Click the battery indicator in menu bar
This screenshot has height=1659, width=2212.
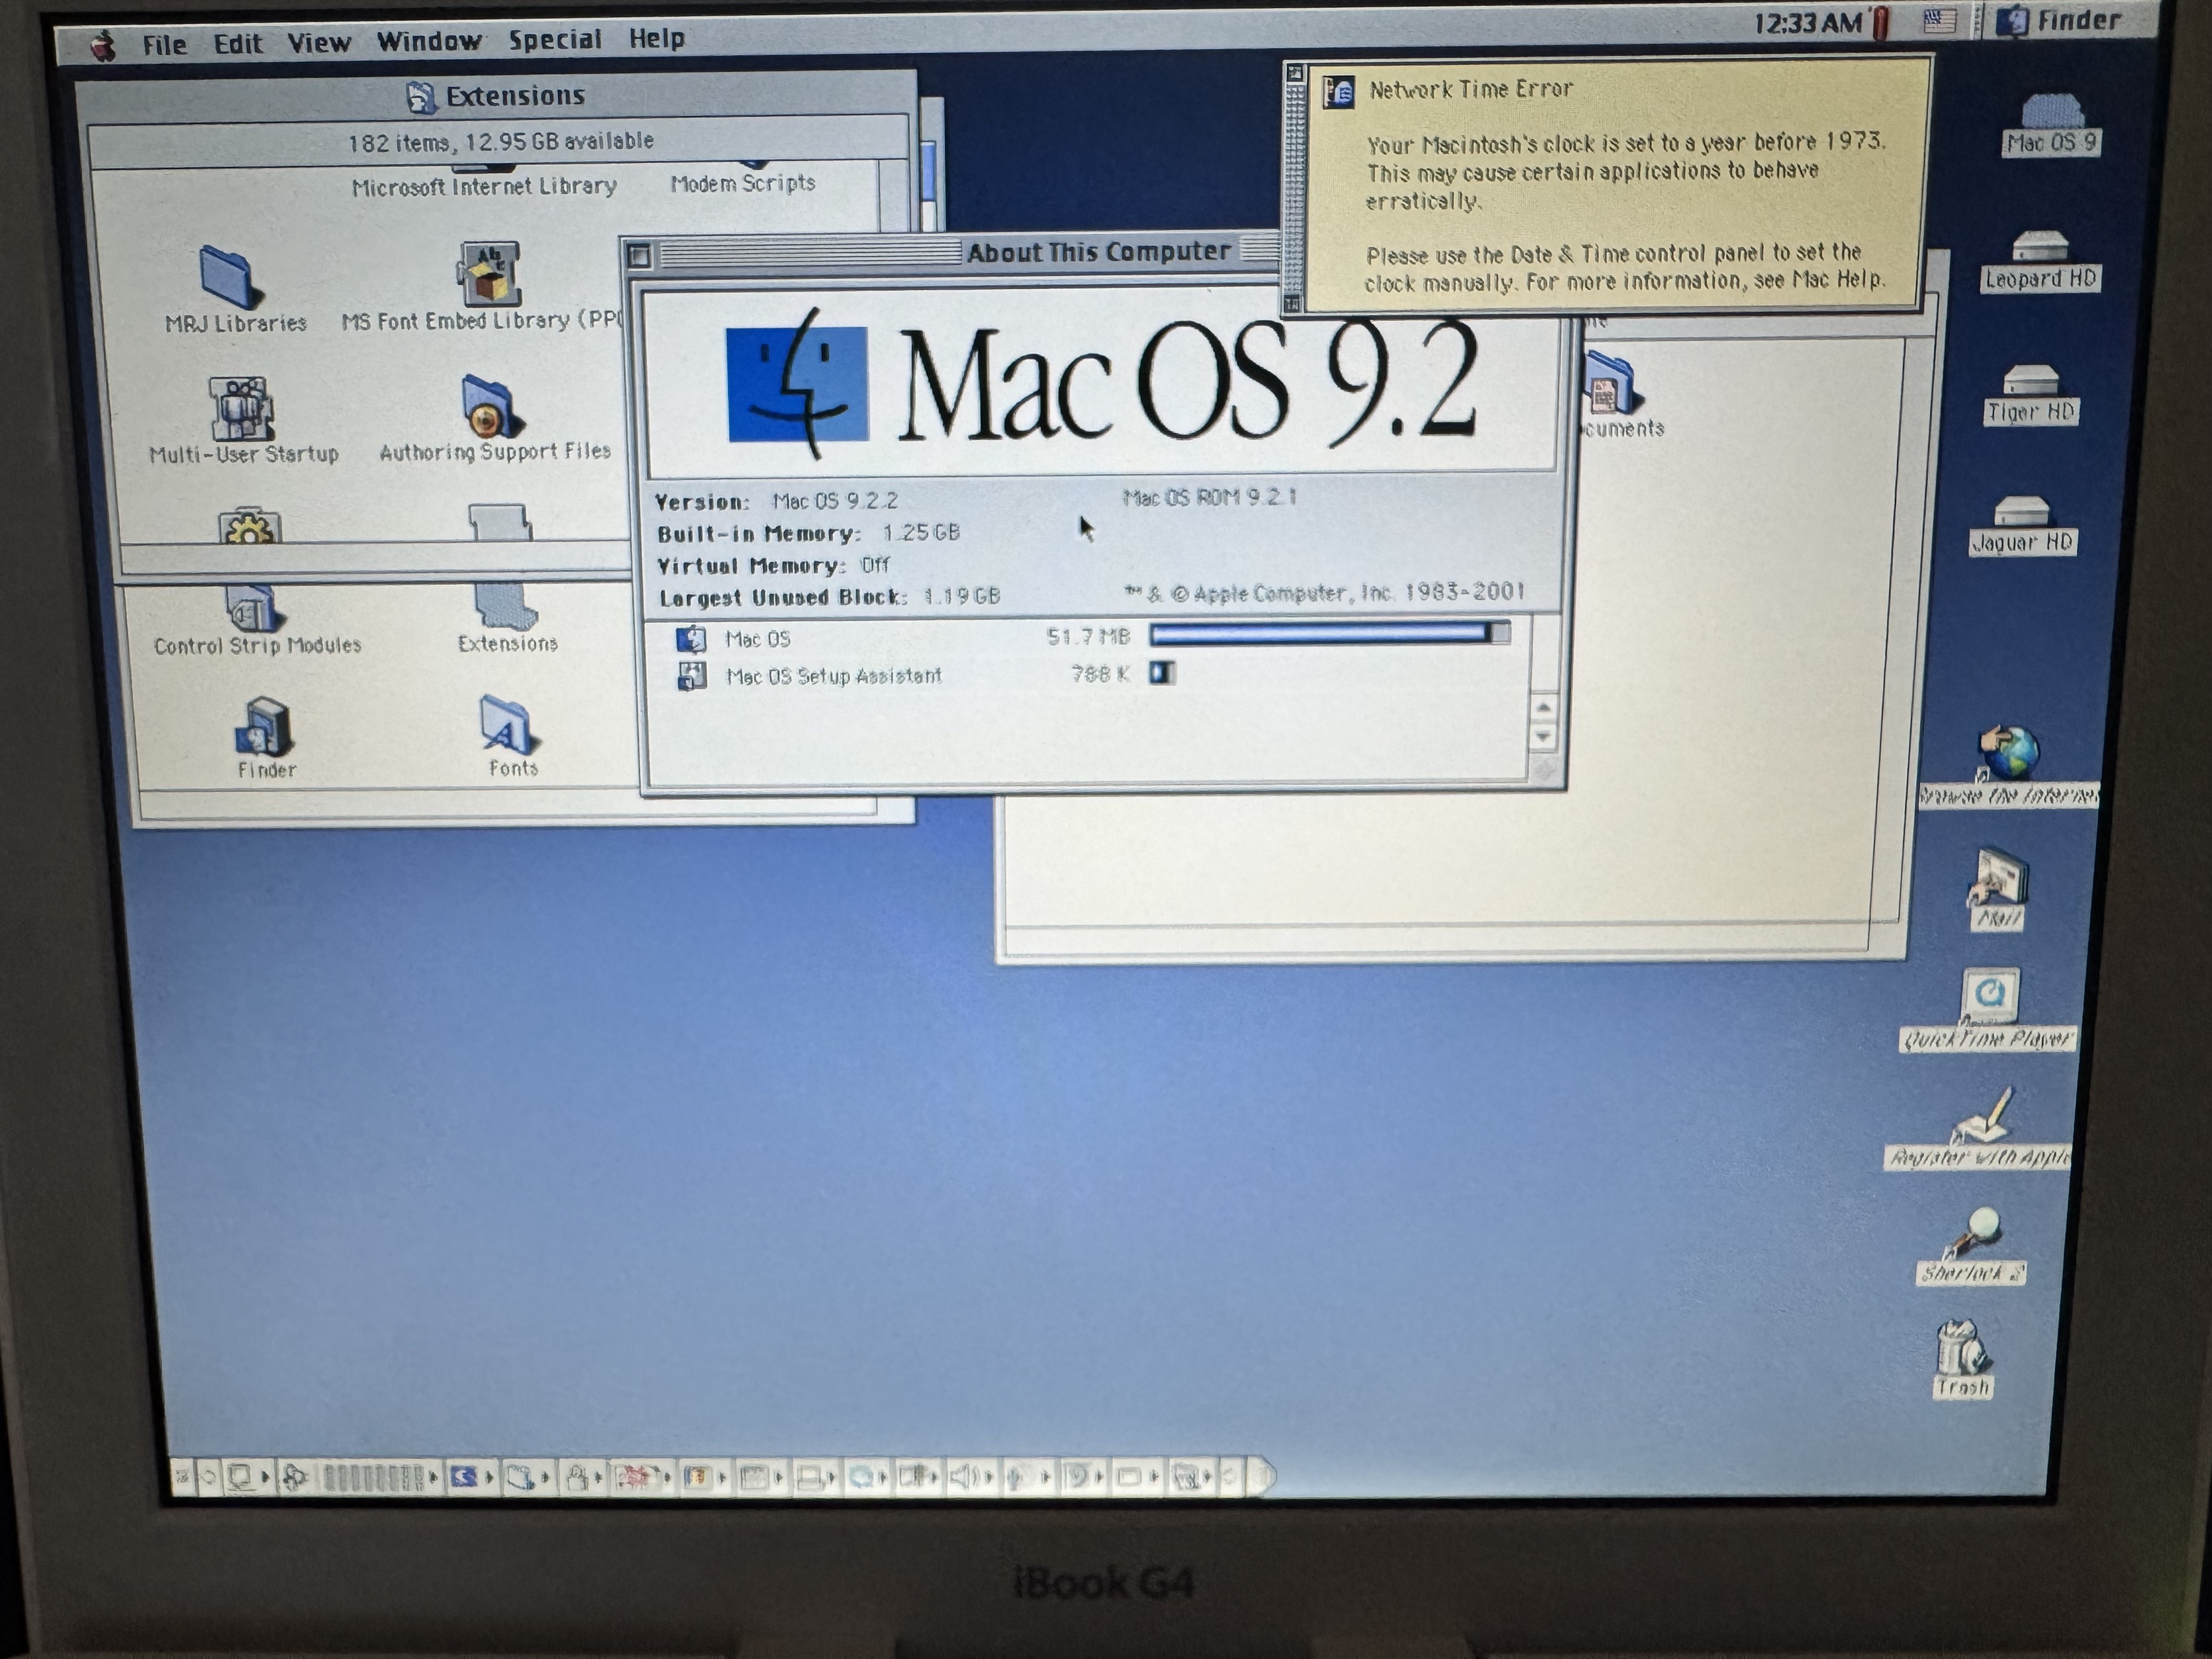[1881, 23]
